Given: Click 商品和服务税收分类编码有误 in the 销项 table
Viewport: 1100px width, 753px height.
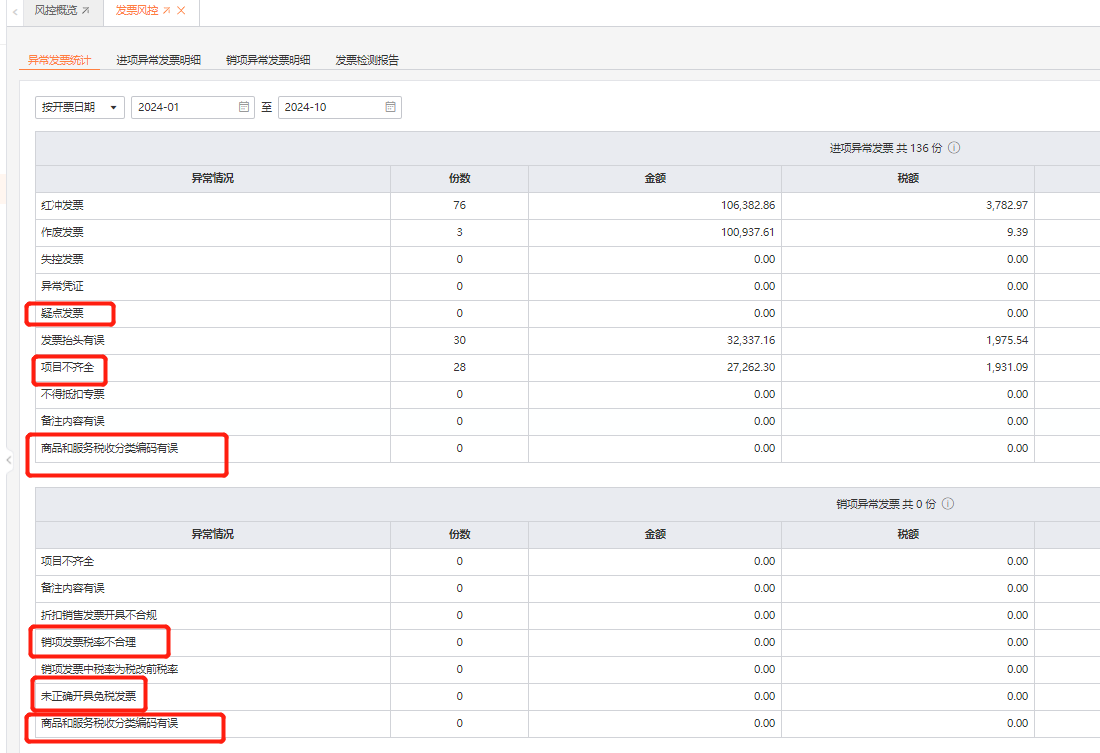Looking at the screenshot, I should [109, 723].
